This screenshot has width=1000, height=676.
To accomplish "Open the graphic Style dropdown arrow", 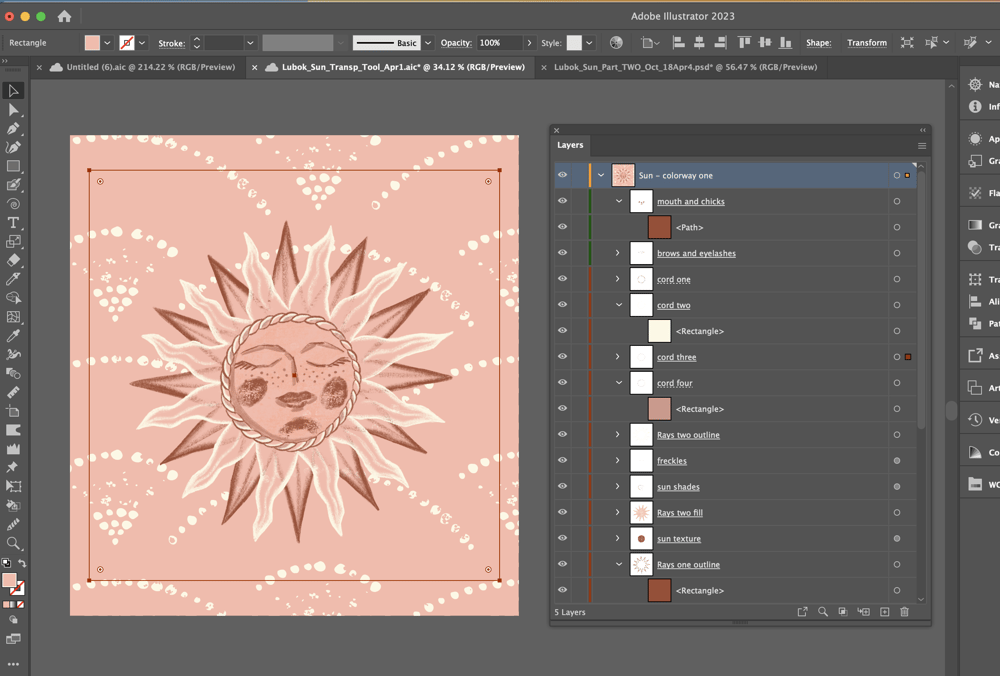I will tap(589, 43).
